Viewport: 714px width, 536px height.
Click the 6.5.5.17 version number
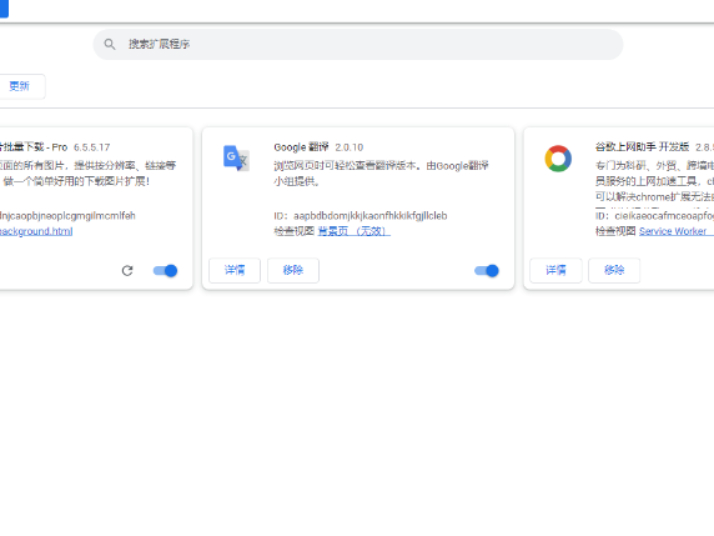click(x=92, y=148)
